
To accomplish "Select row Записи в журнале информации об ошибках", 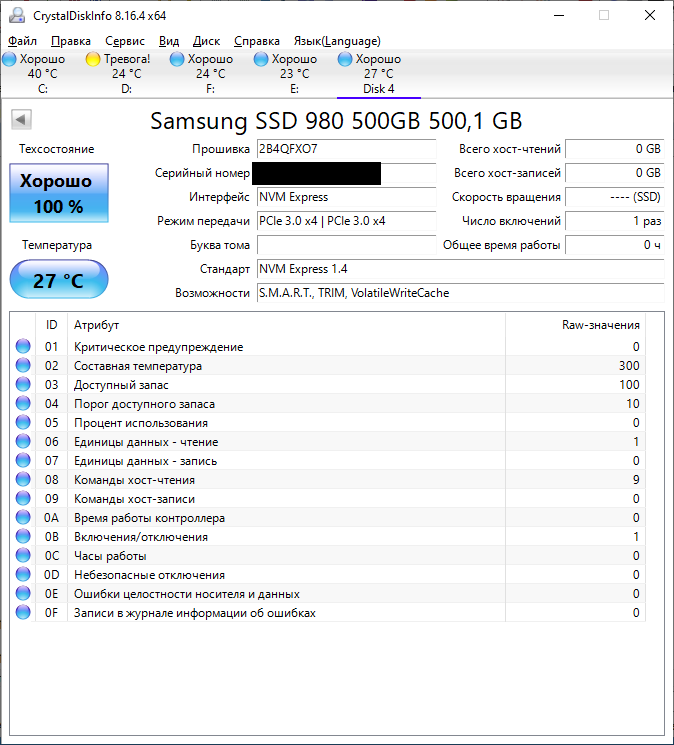I will pyautogui.click(x=328, y=612).
